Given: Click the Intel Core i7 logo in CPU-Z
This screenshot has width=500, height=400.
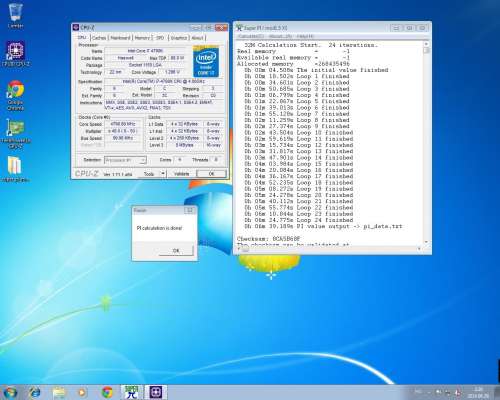Looking at the screenshot, I should (206, 62).
